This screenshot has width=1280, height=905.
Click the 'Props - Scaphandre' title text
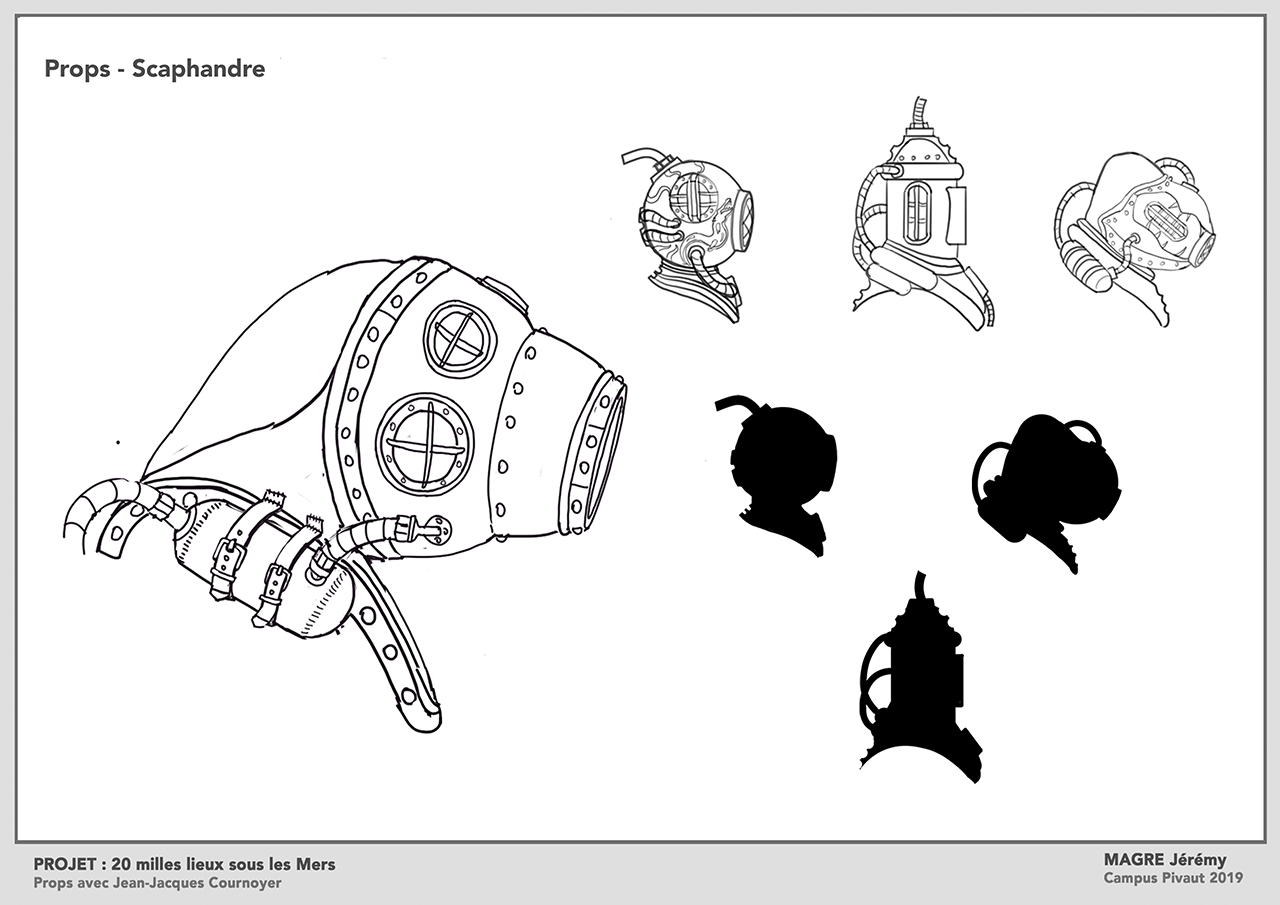point(155,70)
